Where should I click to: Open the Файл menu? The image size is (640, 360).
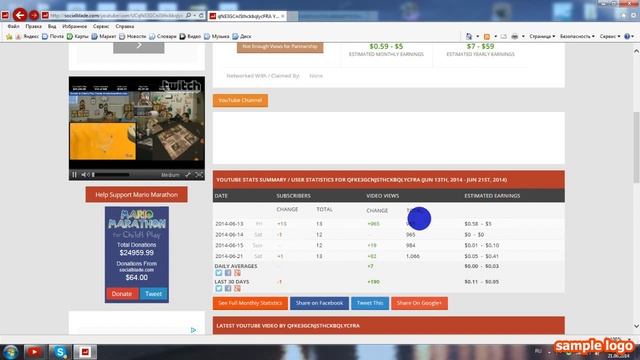(x=13, y=26)
